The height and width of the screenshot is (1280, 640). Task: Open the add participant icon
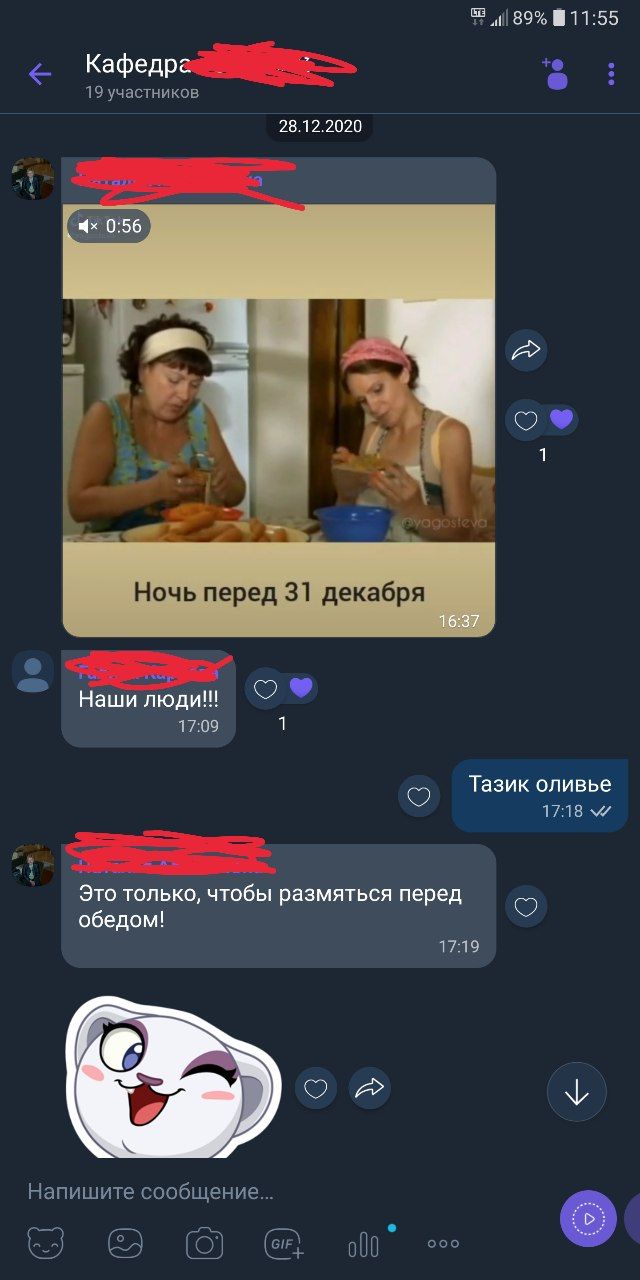click(x=555, y=74)
